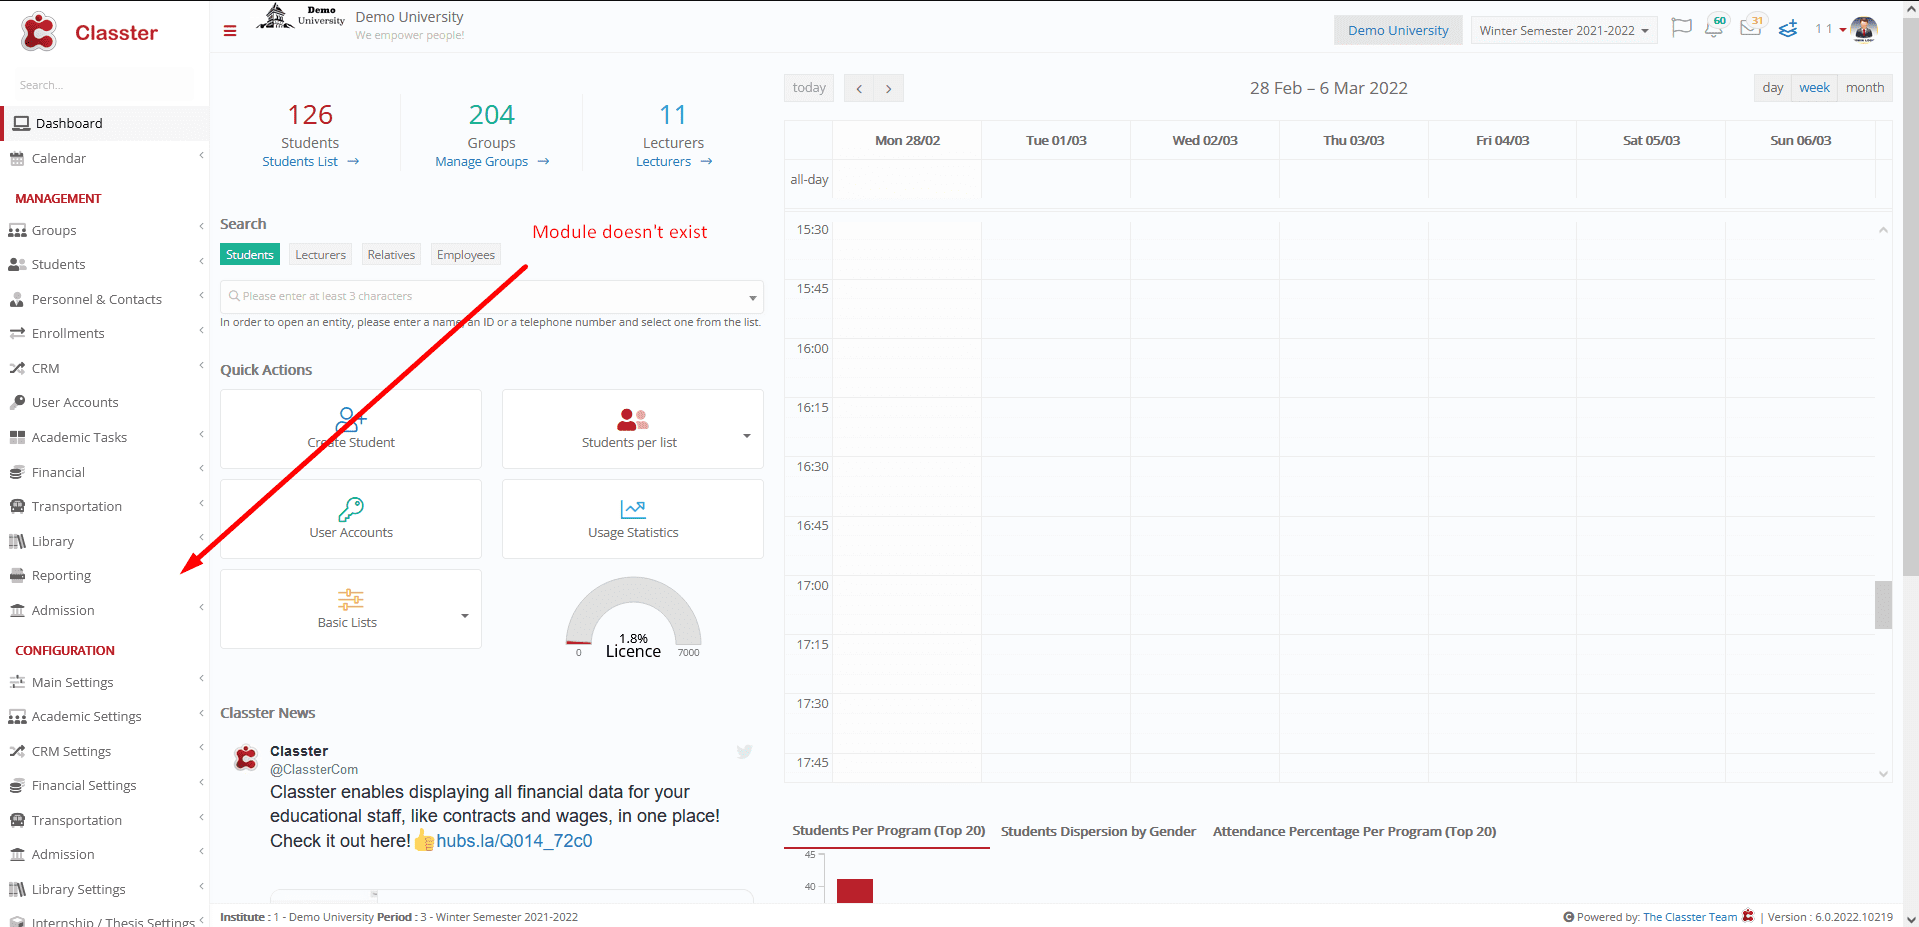
Task: Click the Licence gauge meter
Action: tap(633, 616)
